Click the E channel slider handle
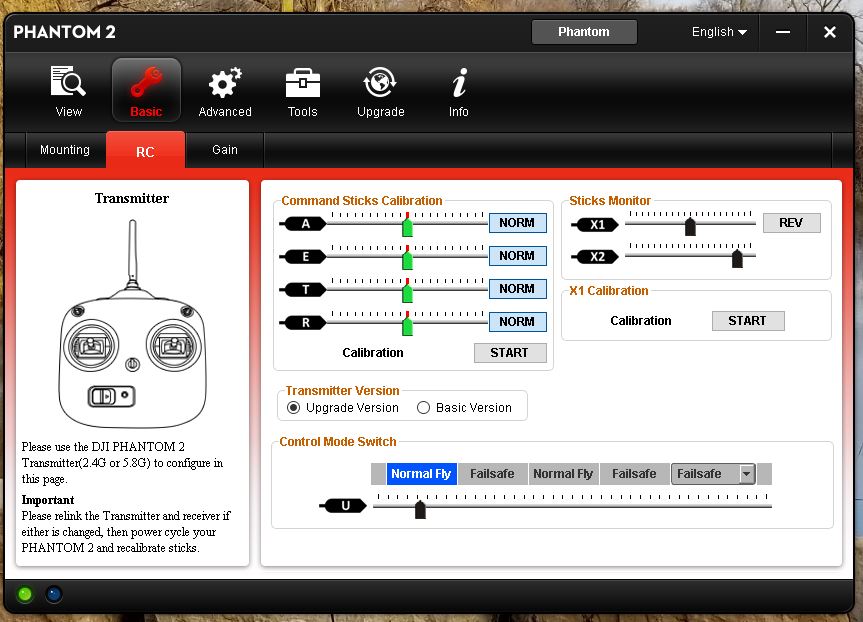Screen dimensions: 863x622 [x=407, y=259]
